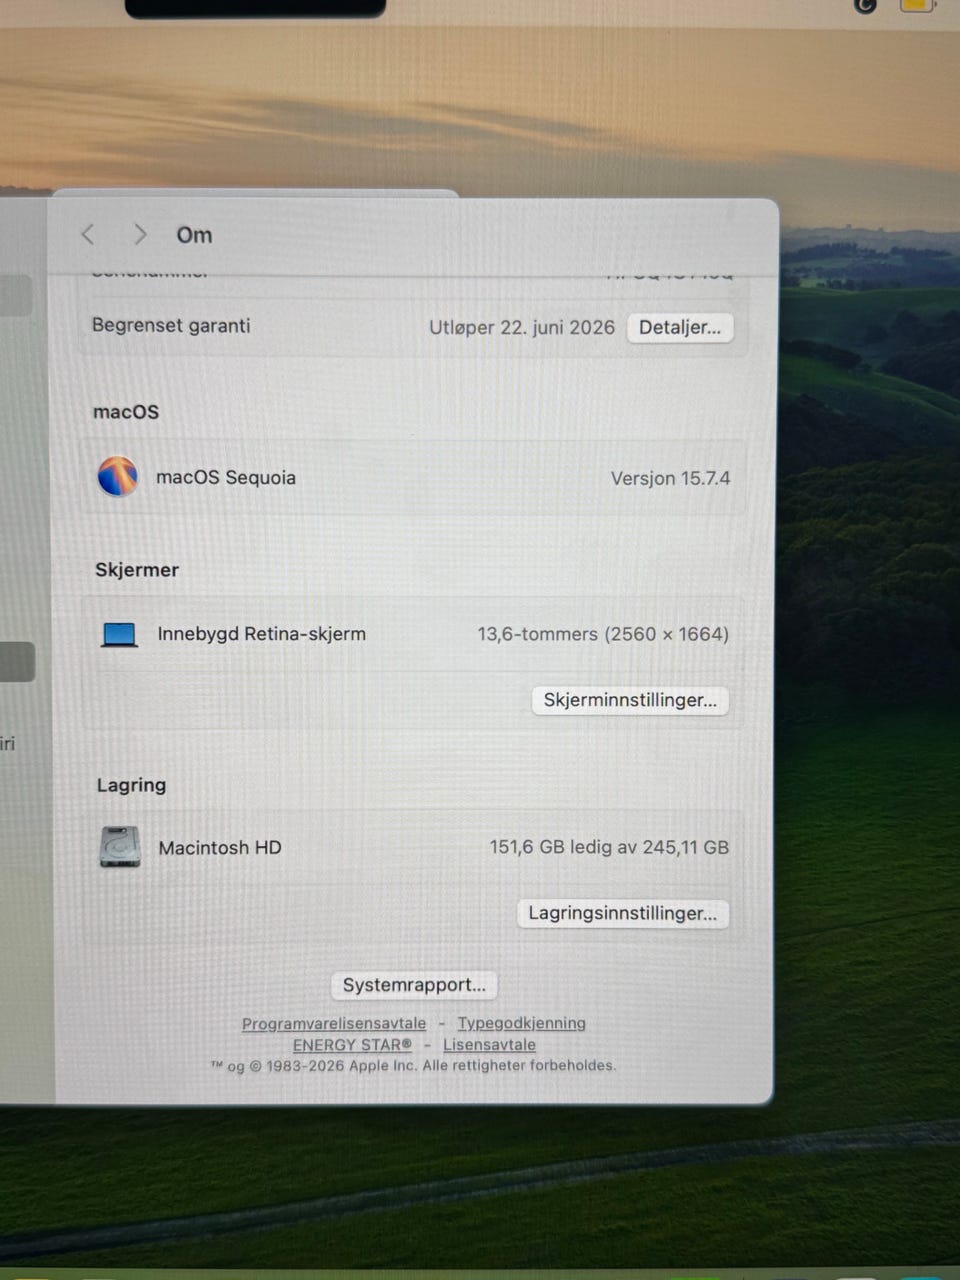Click 'Innebygd Retina-skjerm' row text

click(x=262, y=634)
